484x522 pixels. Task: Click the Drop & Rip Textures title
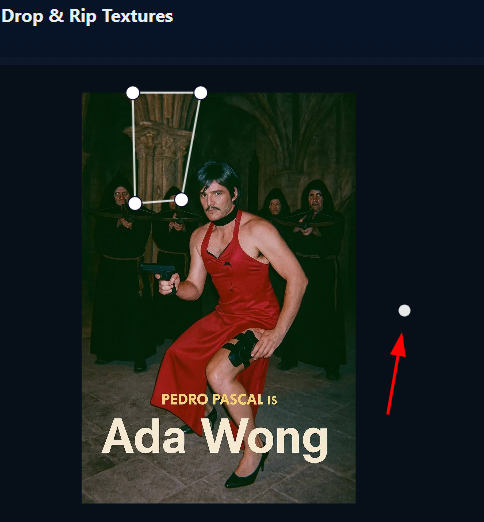point(87,16)
